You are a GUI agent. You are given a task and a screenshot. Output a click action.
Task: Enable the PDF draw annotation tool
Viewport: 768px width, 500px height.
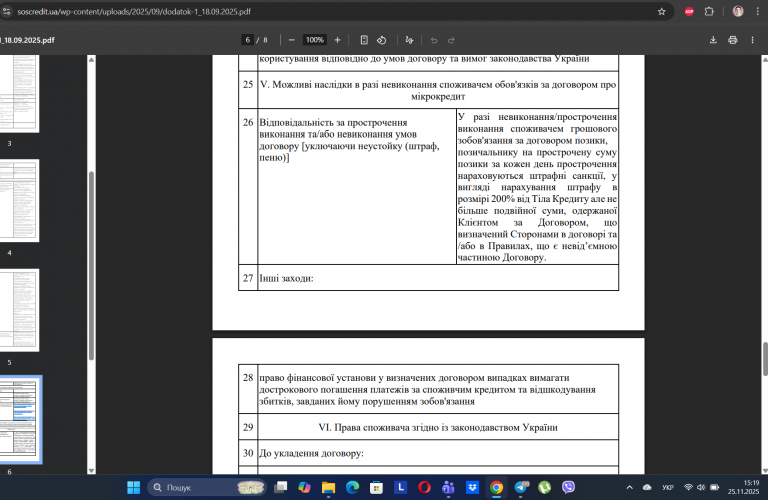click(x=409, y=40)
